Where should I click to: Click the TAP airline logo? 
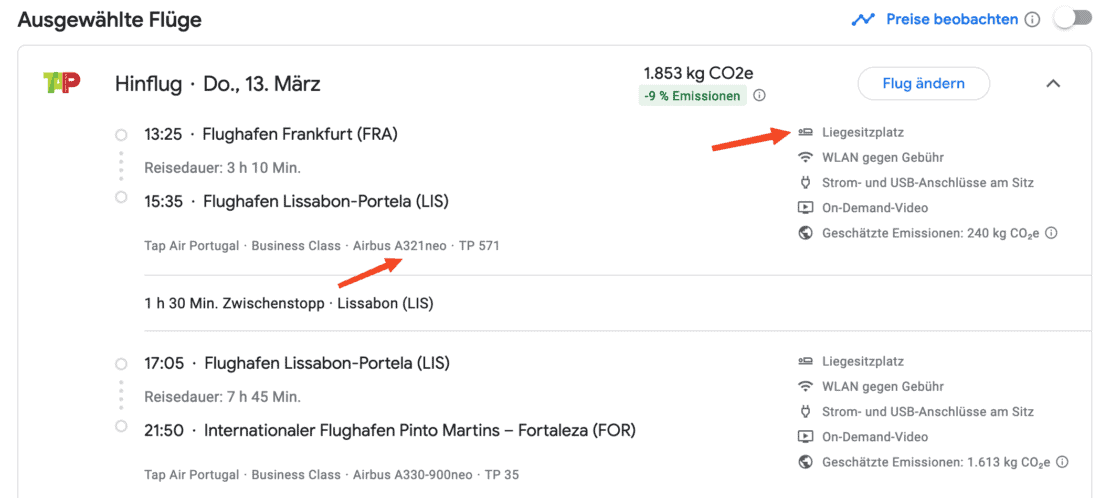coord(62,83)
